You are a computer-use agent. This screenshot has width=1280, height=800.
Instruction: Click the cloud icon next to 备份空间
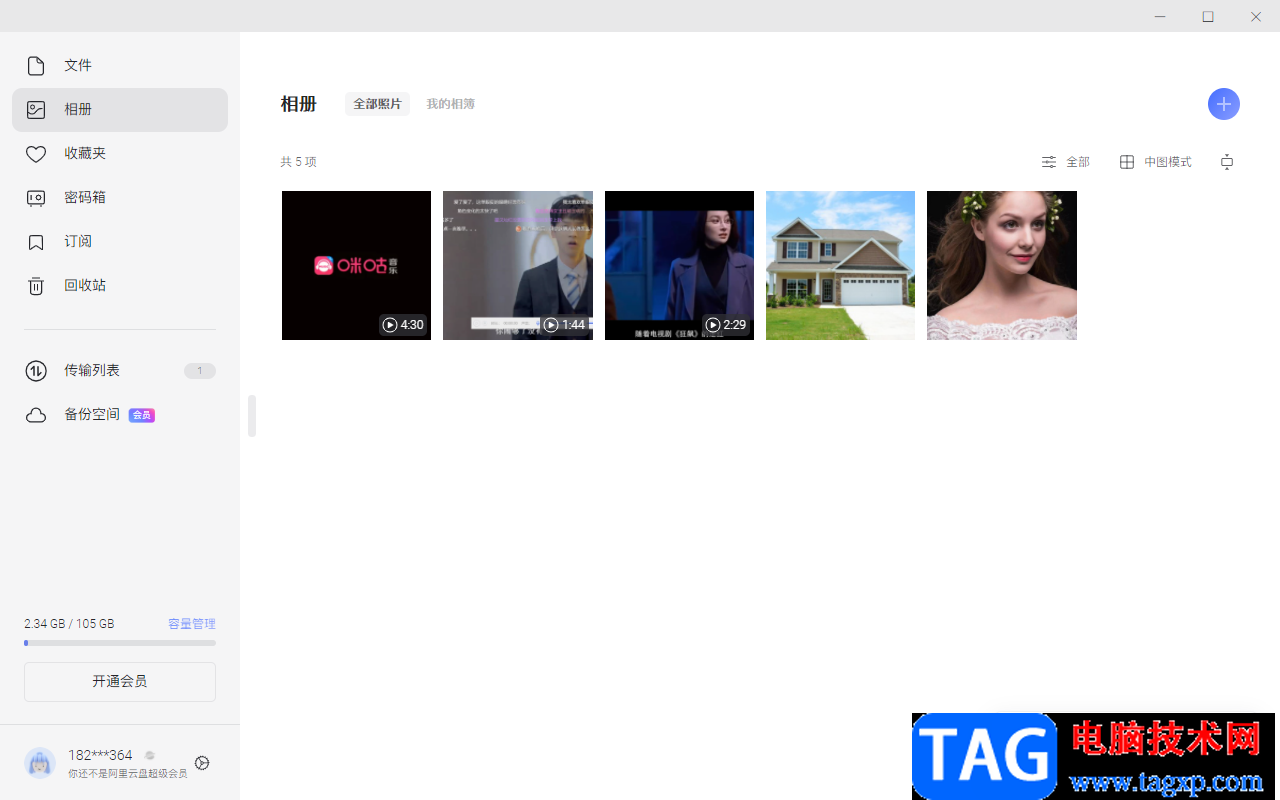point(36,415)
